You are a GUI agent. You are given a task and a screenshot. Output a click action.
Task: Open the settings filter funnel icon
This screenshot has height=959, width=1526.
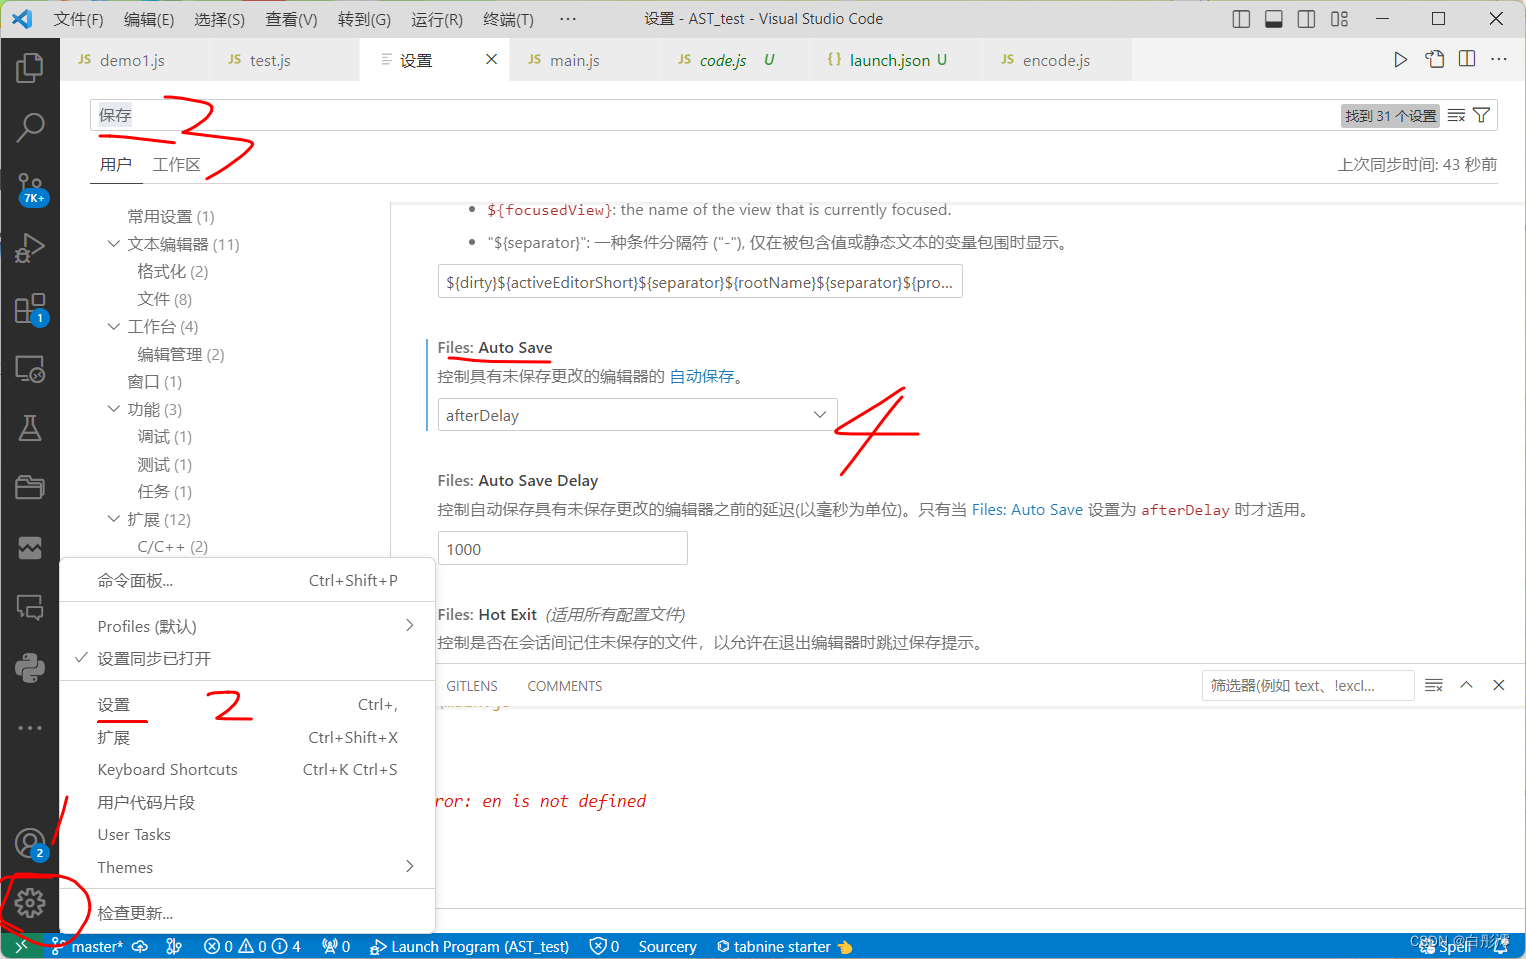(1482, 115)
